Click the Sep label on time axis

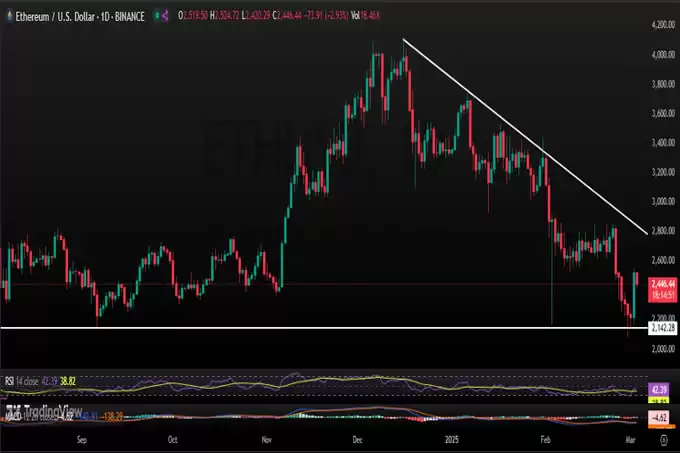pos(82,440)
